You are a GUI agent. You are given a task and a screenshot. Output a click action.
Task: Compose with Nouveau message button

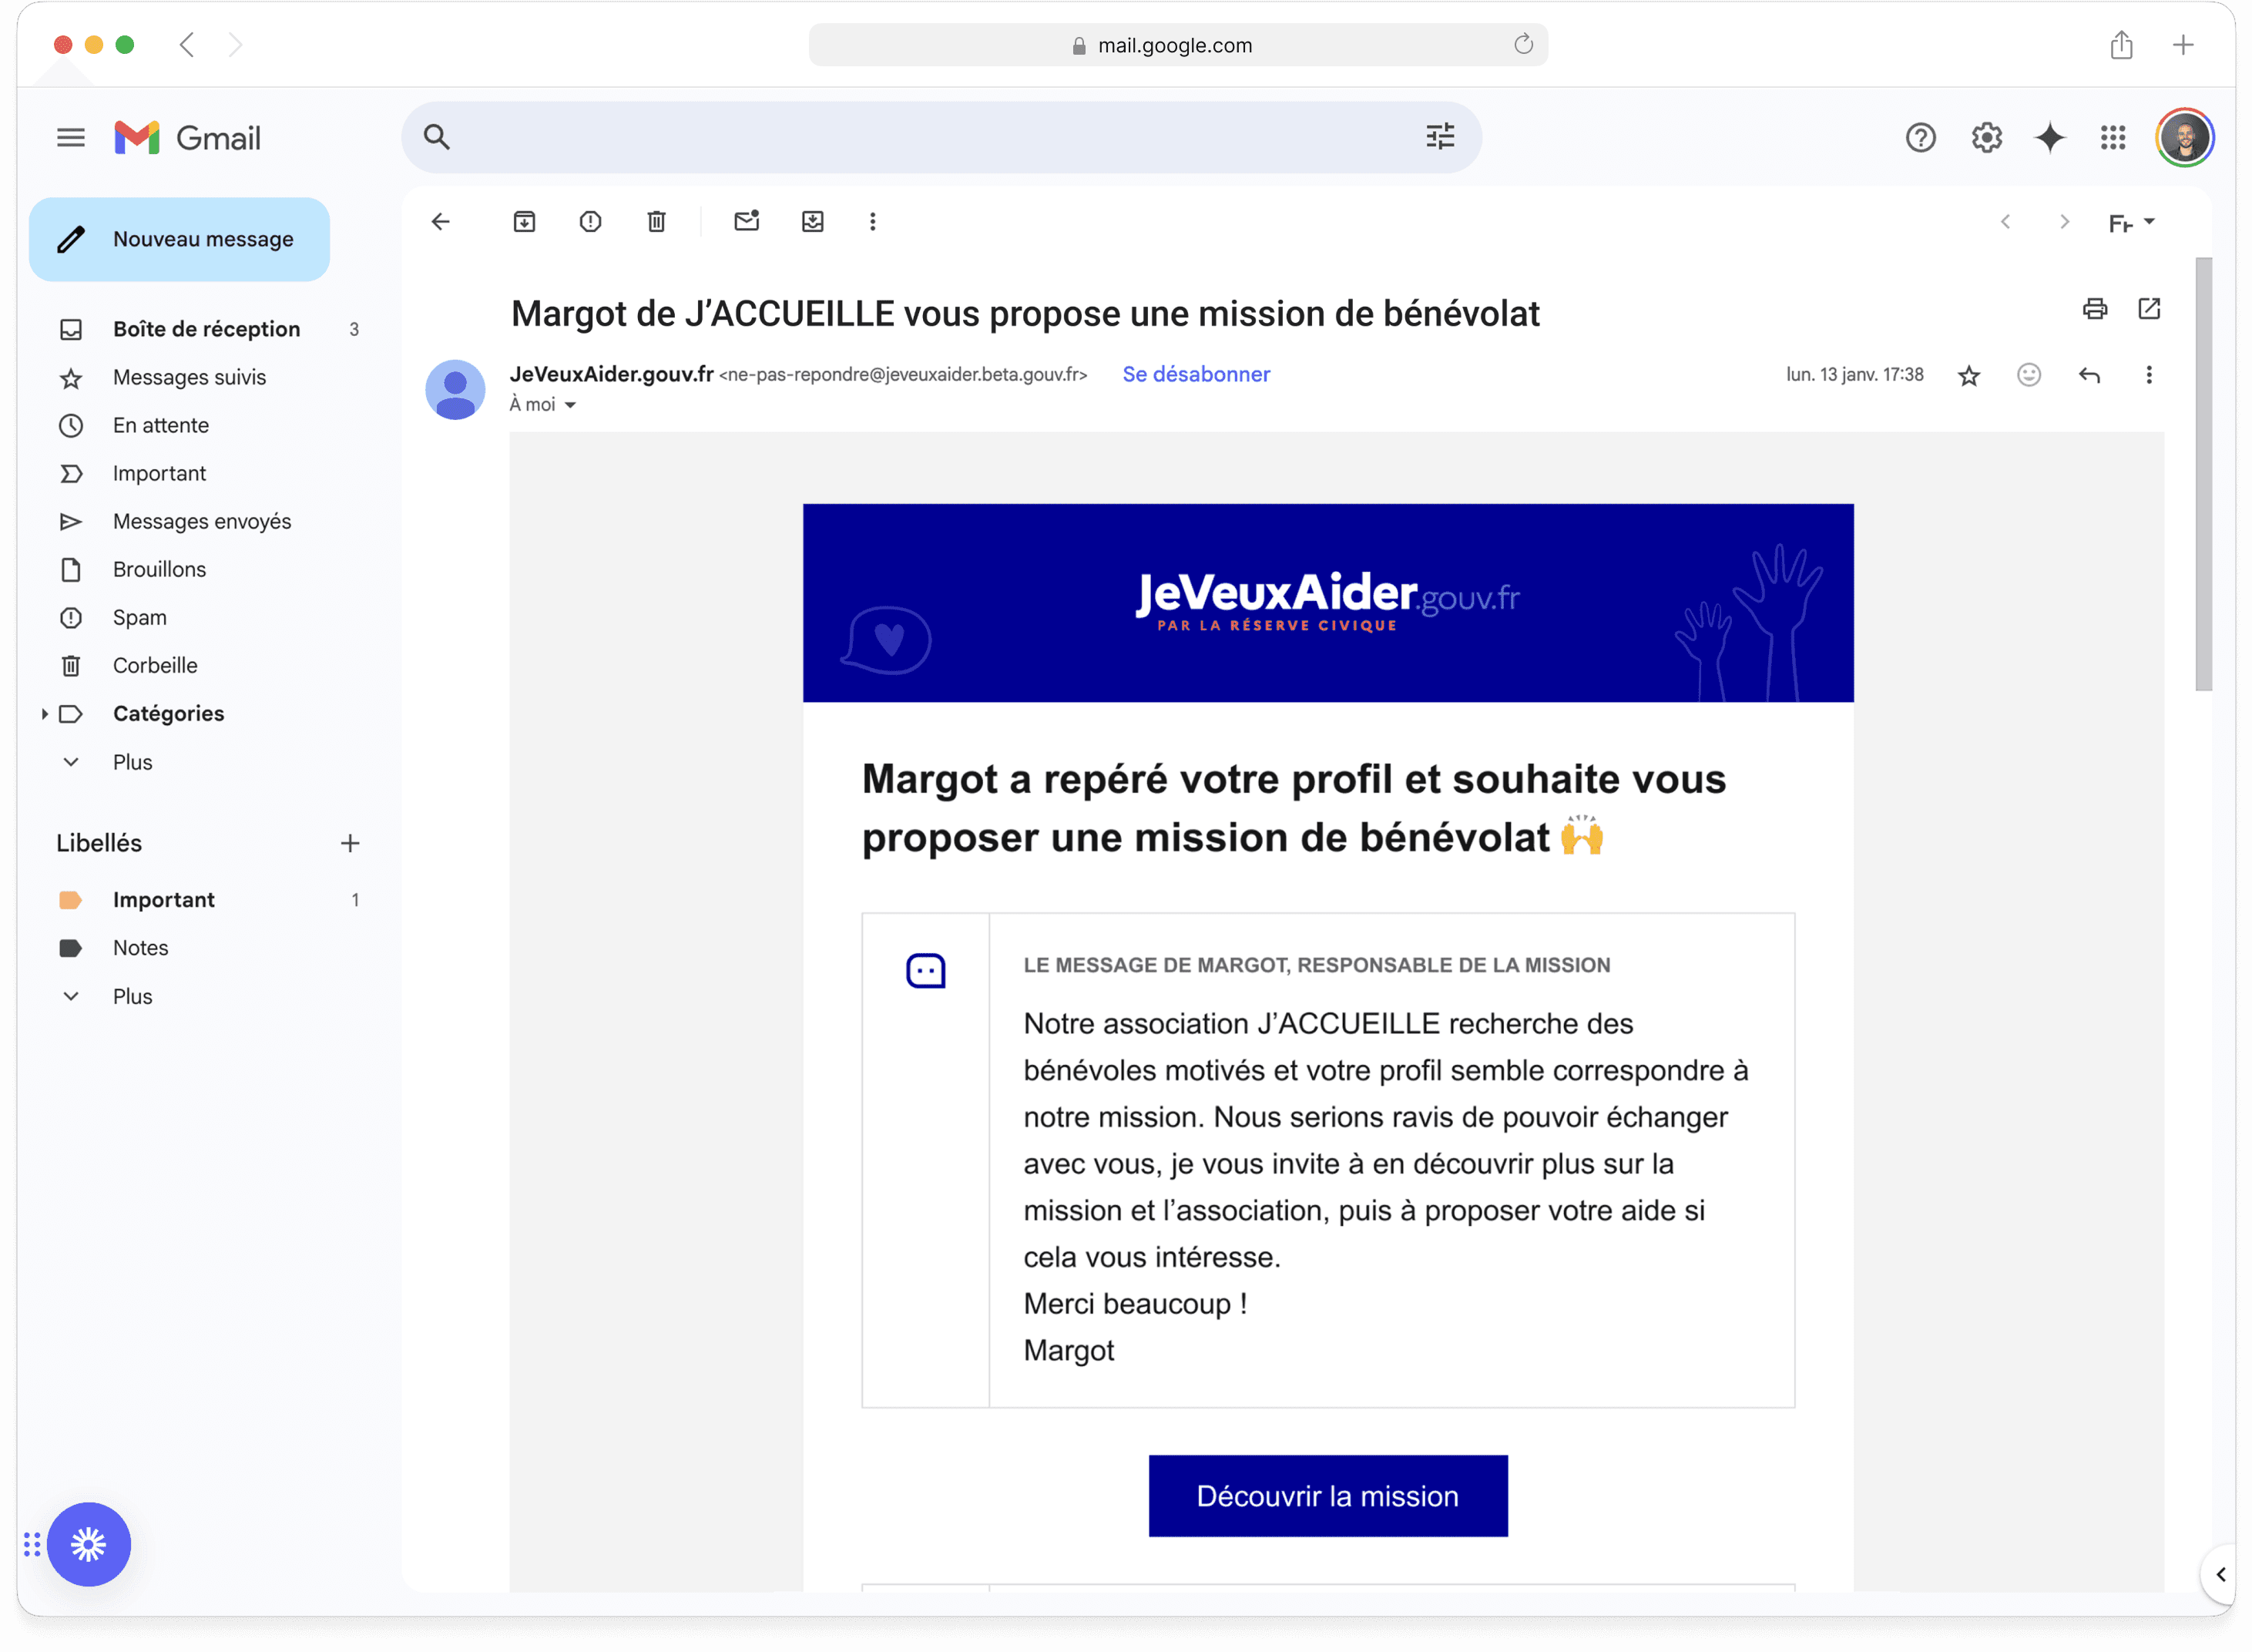click(x=179, y=239)
